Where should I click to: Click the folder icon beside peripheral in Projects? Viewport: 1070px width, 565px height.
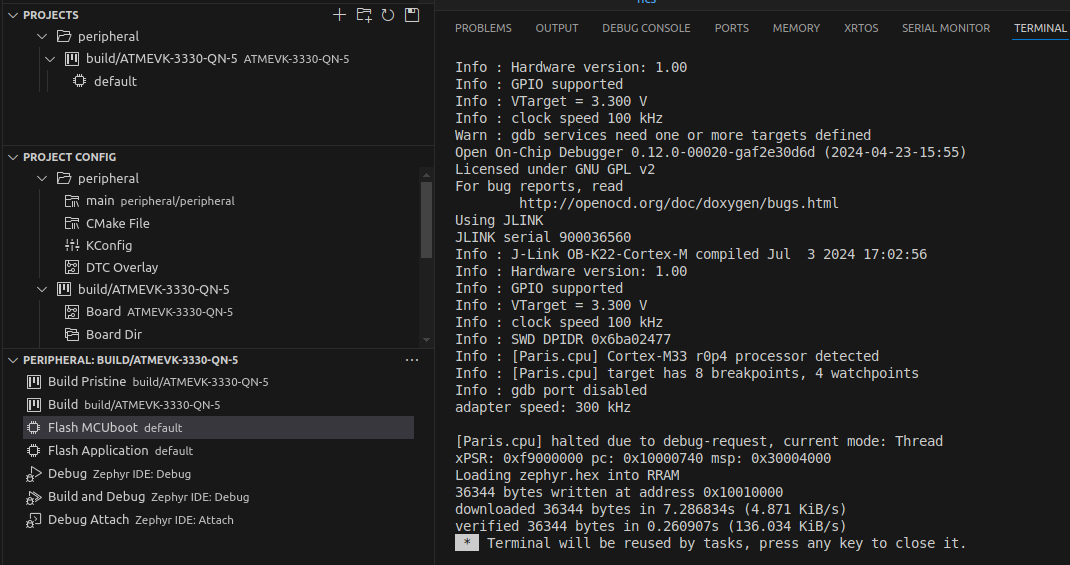64,36
